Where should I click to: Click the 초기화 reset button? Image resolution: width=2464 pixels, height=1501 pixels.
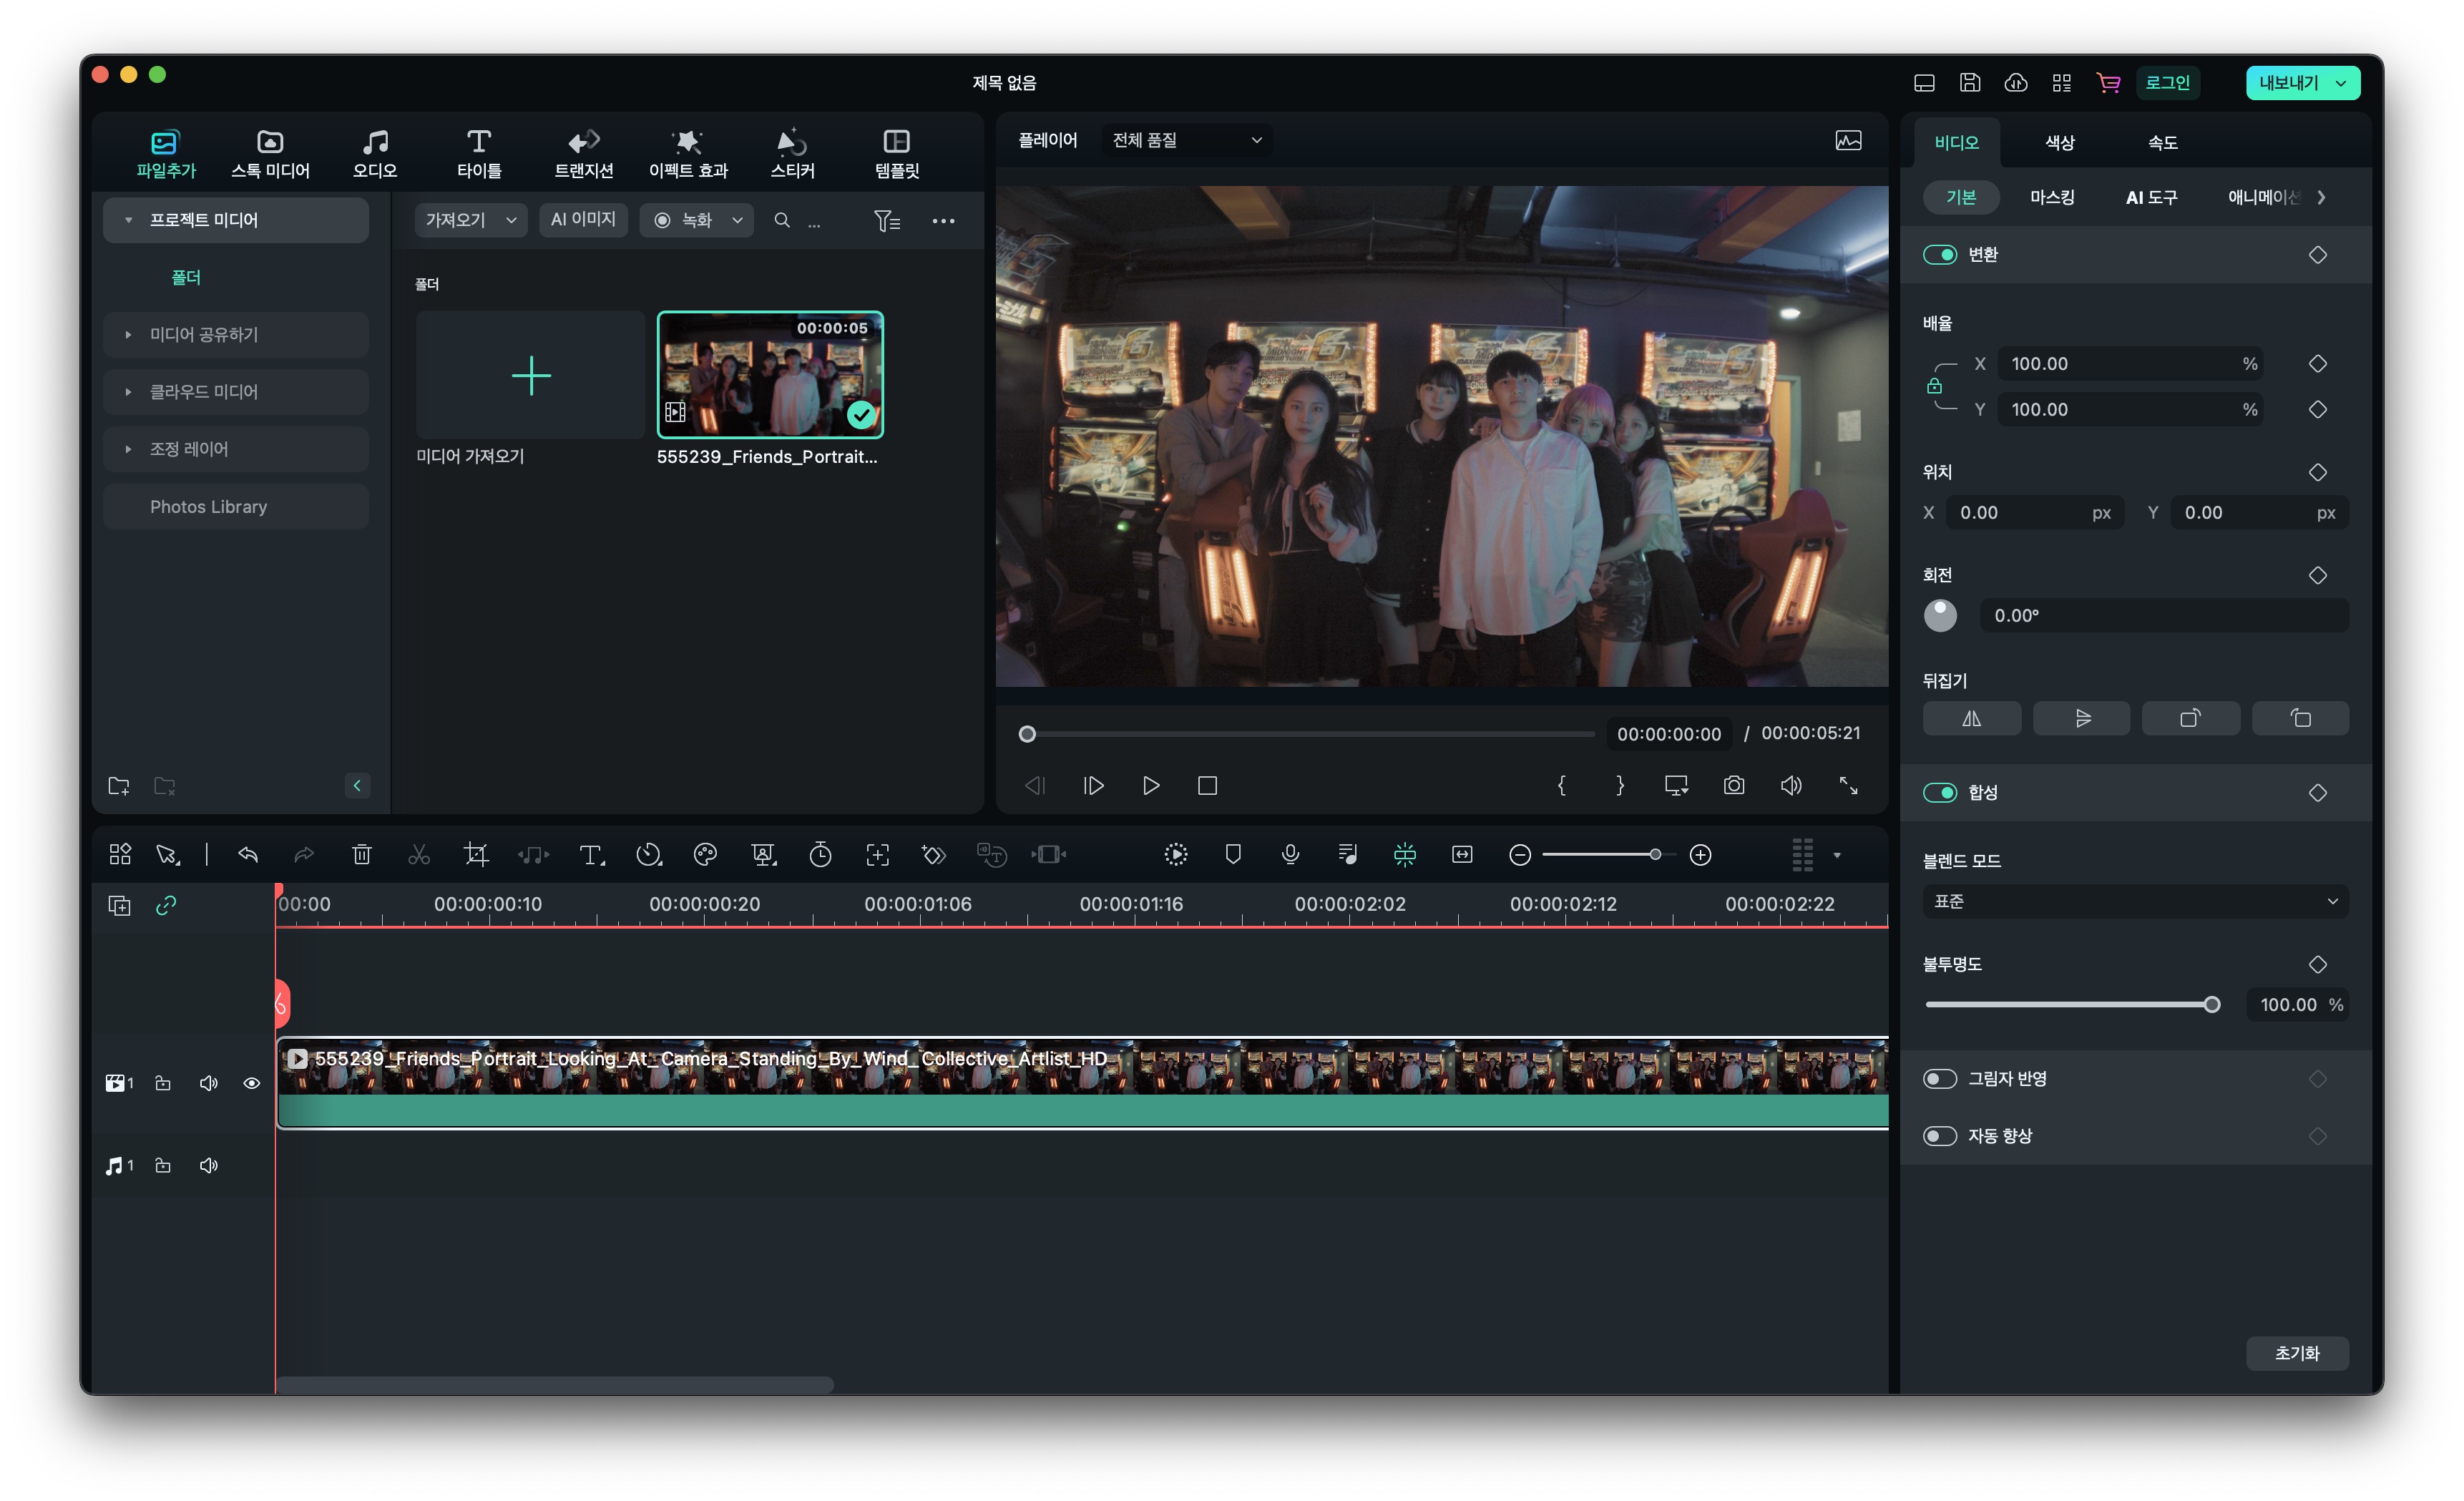click(2296, 1352)
